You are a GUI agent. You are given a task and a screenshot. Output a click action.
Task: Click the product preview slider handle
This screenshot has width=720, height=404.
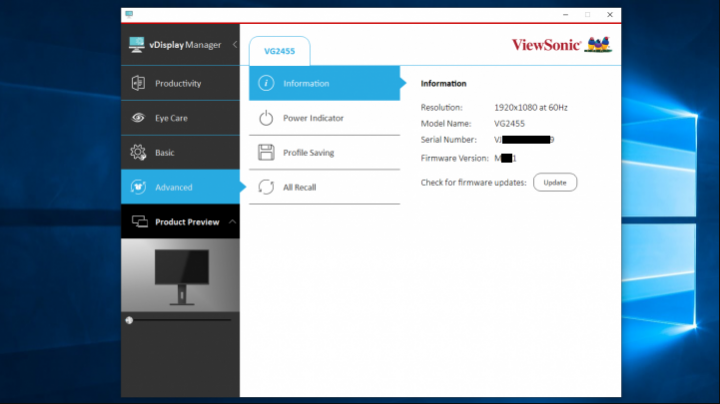tap(129, 320)
